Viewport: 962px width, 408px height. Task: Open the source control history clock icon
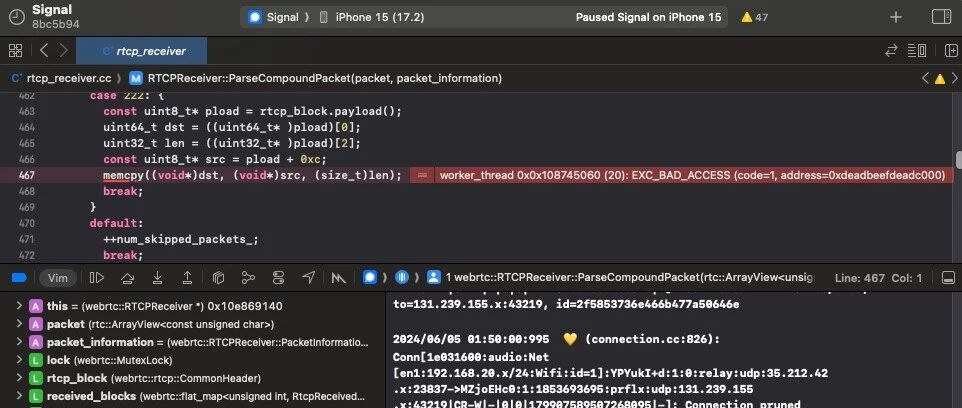click(x=16, y=17)
